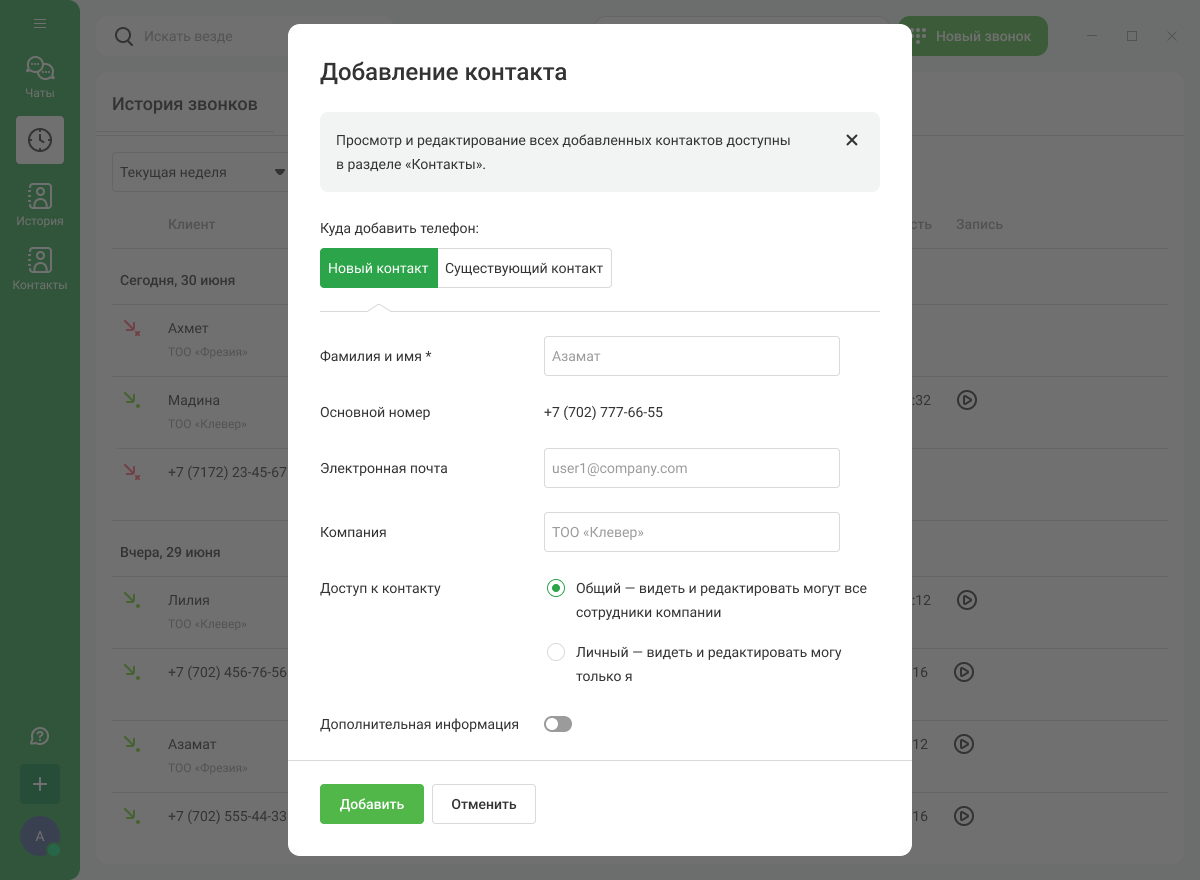Click the green plus icon in the sidebar

40,784
